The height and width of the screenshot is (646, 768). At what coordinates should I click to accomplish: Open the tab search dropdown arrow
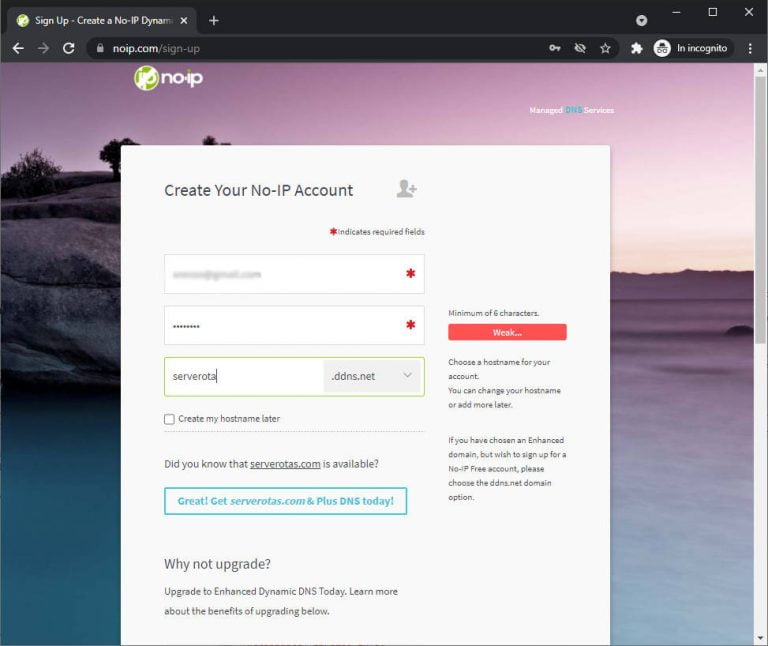click(641, 20)
